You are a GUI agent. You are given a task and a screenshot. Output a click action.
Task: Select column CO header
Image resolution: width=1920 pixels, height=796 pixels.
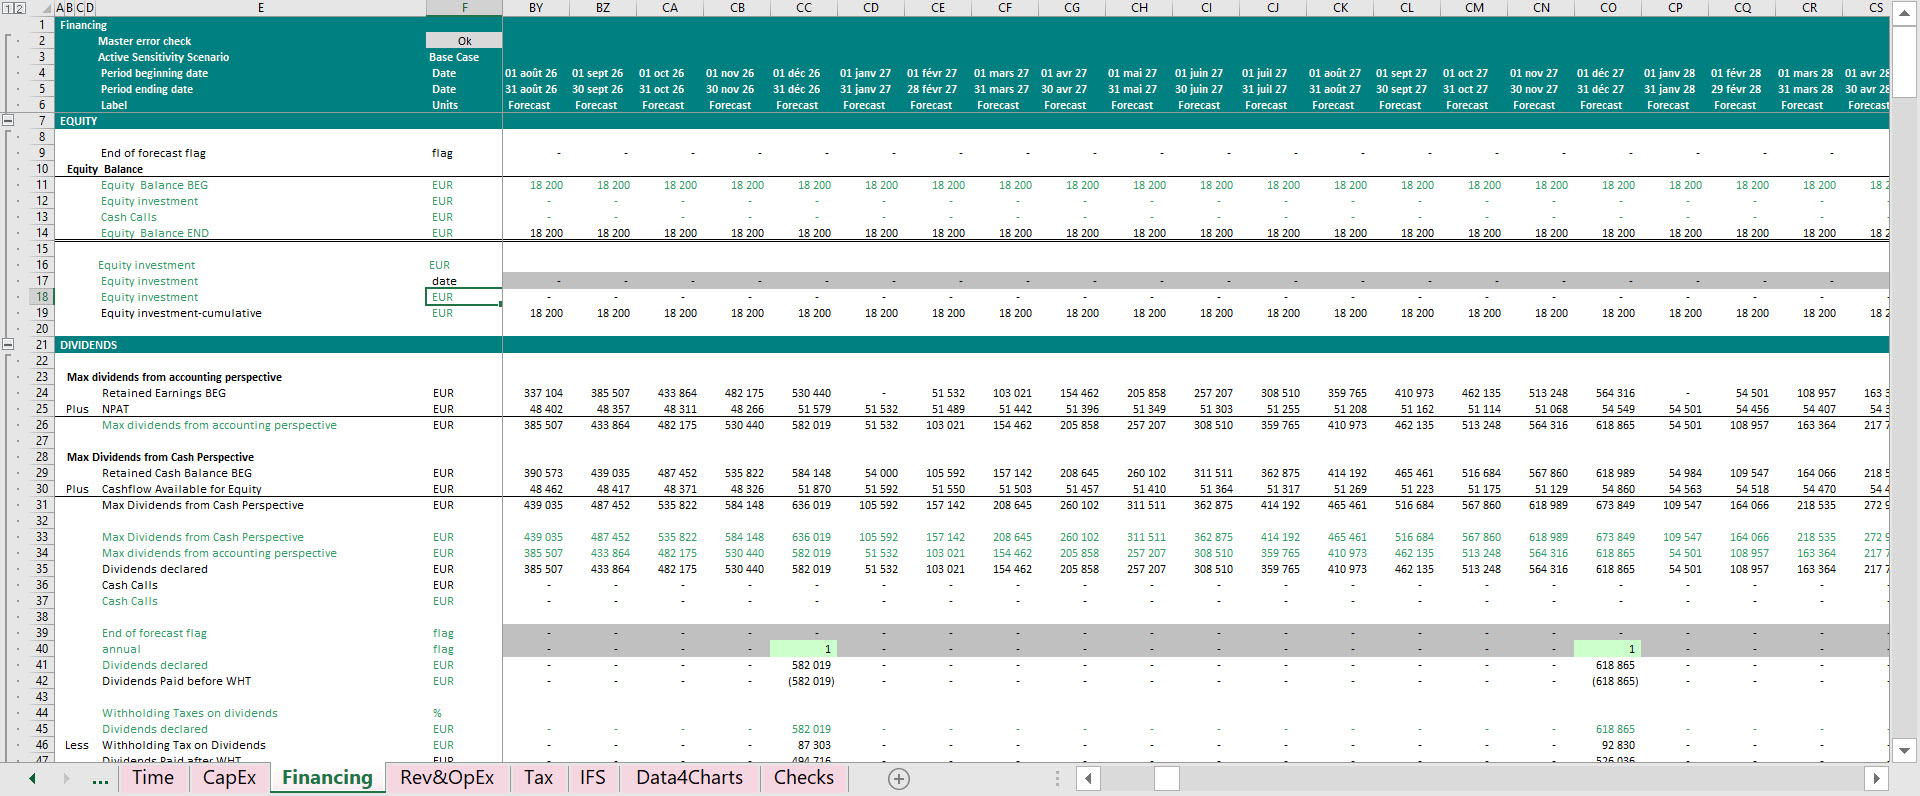(1608, 8)
